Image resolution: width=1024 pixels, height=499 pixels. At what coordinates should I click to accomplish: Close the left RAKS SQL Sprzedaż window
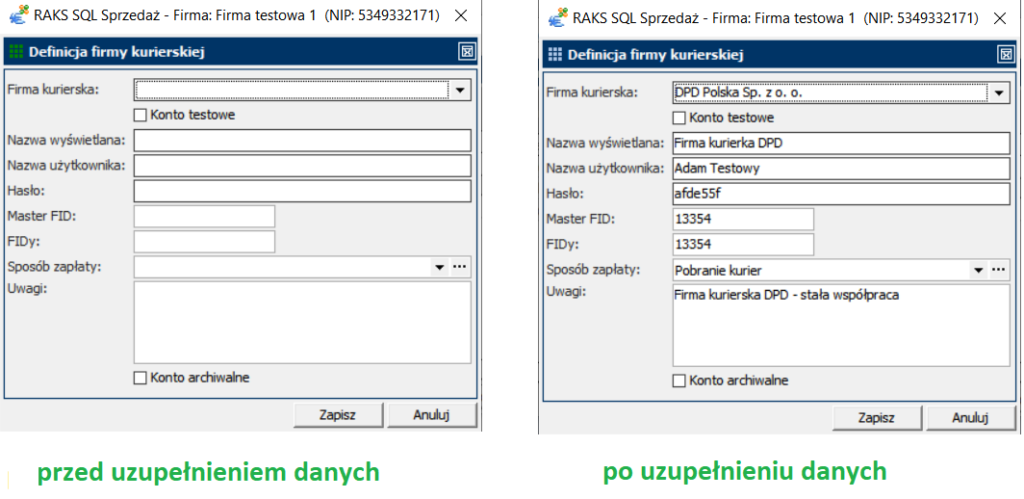(461, 15)
